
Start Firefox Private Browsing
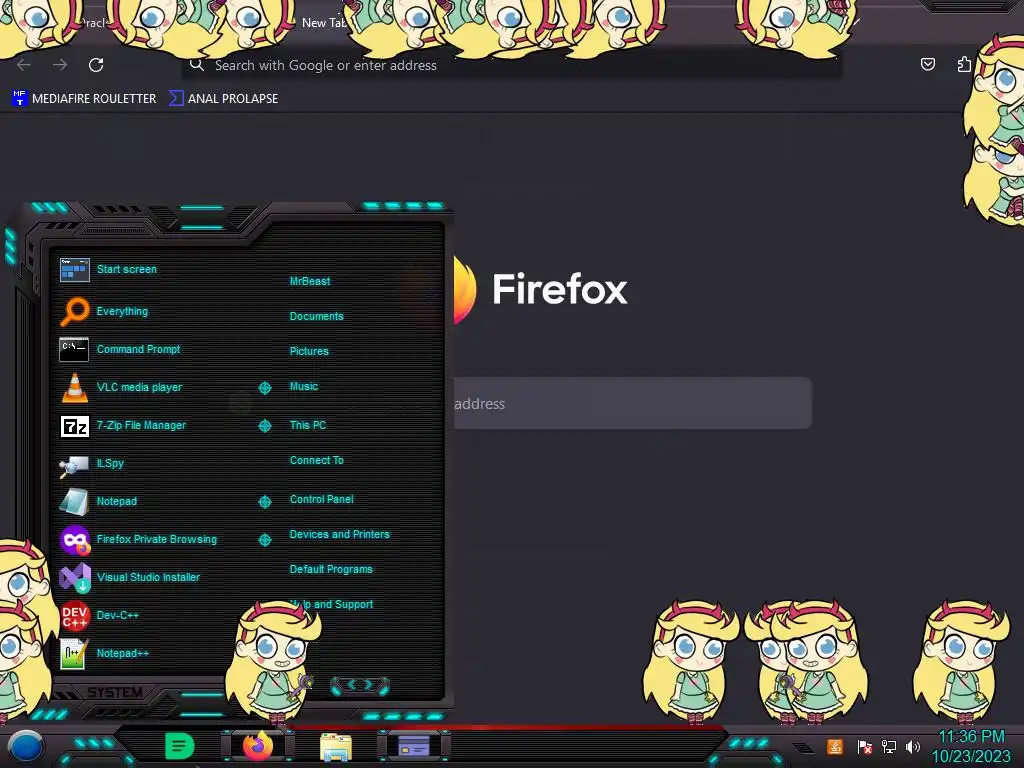[x=138, y=539]
